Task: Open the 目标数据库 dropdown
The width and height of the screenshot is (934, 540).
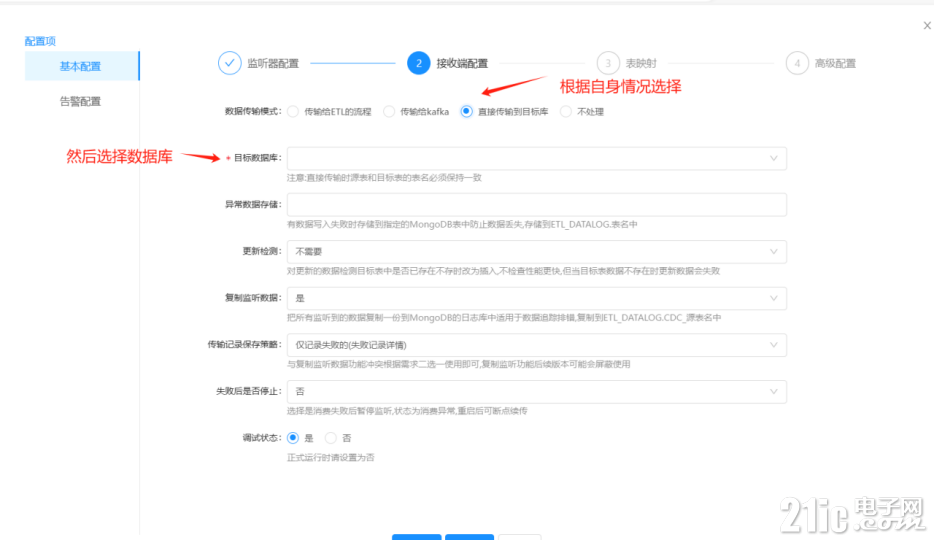Action: [537, 158]
